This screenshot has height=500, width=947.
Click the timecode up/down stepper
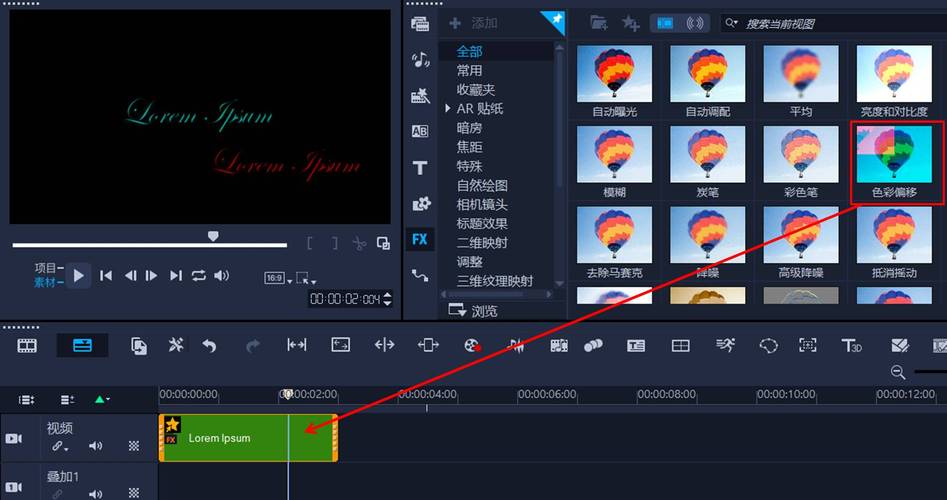(388, 298)
